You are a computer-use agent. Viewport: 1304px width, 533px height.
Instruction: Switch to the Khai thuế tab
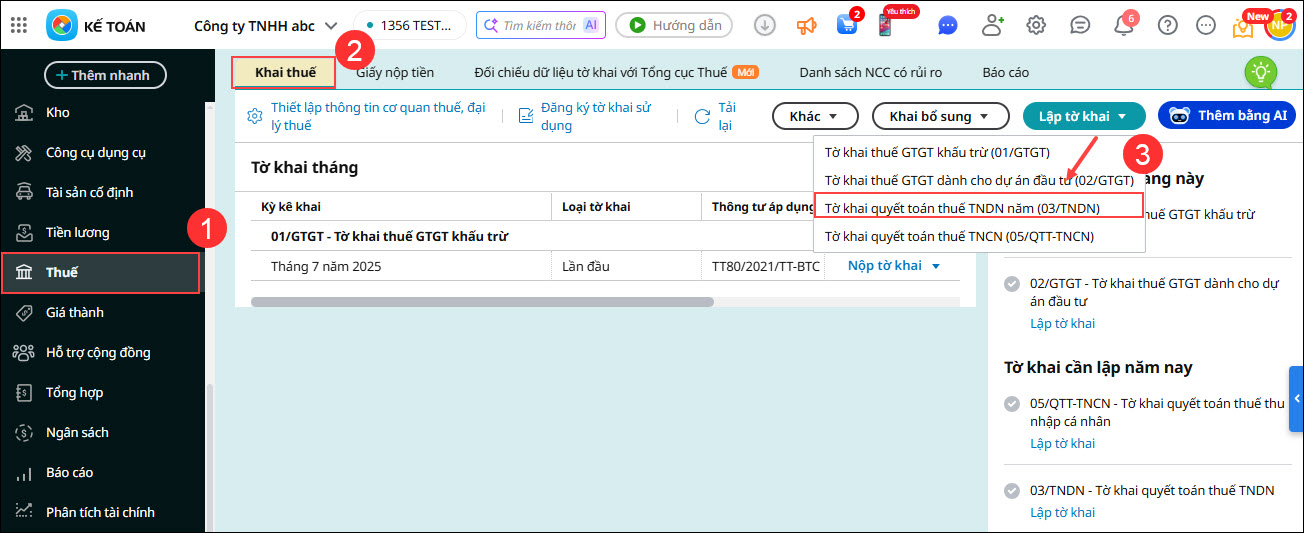tap(285, 72)
